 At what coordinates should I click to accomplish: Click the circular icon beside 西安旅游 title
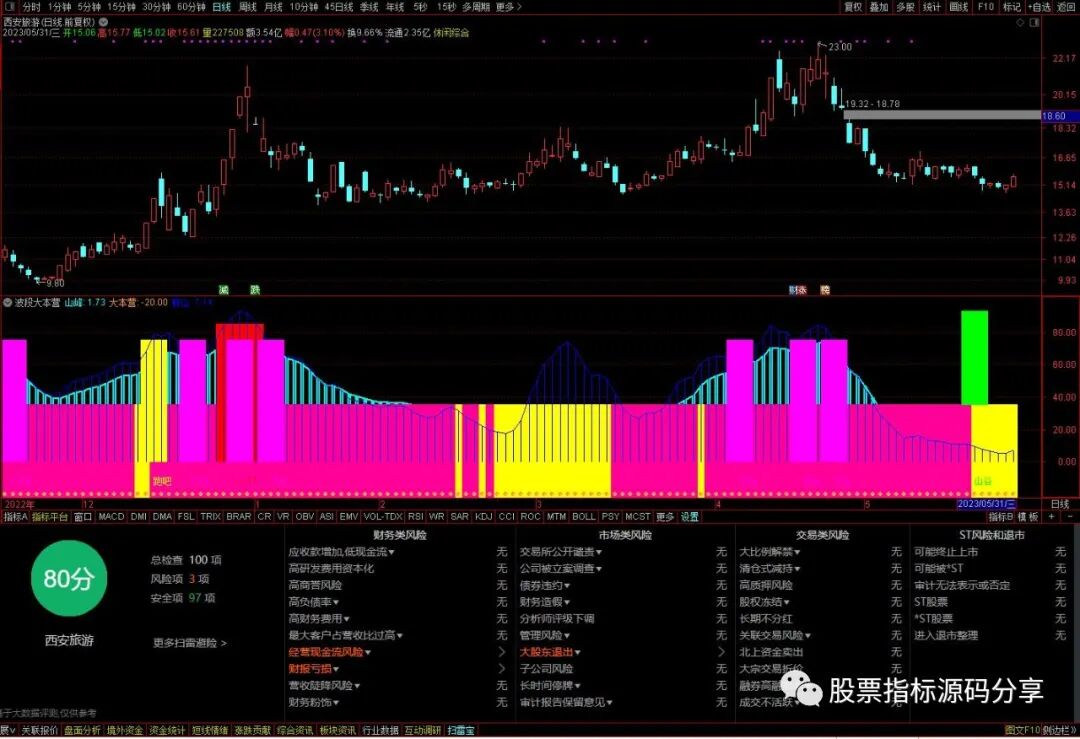tap(103, 22)
